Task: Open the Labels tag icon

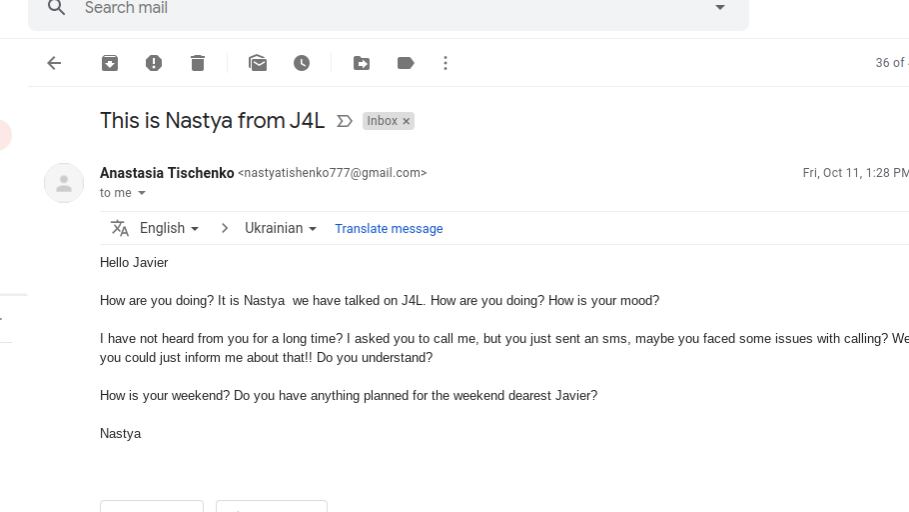Action: coord(405,63)
